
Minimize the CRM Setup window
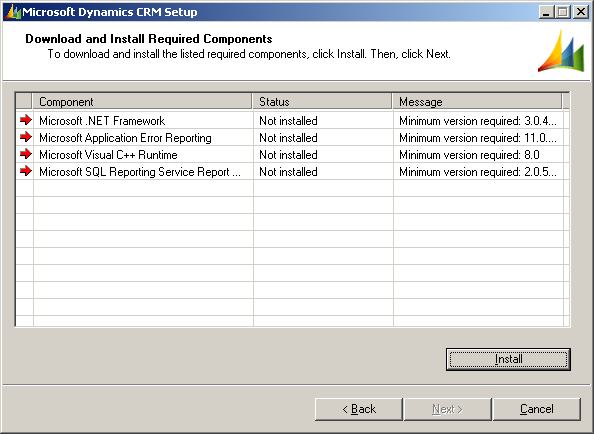click(x=546, y=12)
